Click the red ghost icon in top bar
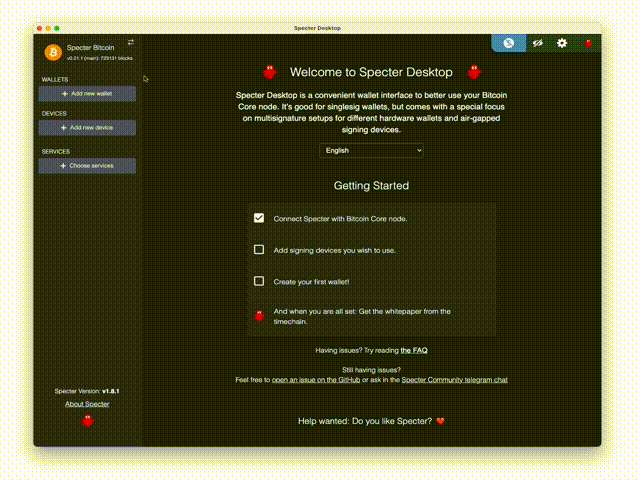The width and height of the screenshot is (640, 480). tap(588, 43)
